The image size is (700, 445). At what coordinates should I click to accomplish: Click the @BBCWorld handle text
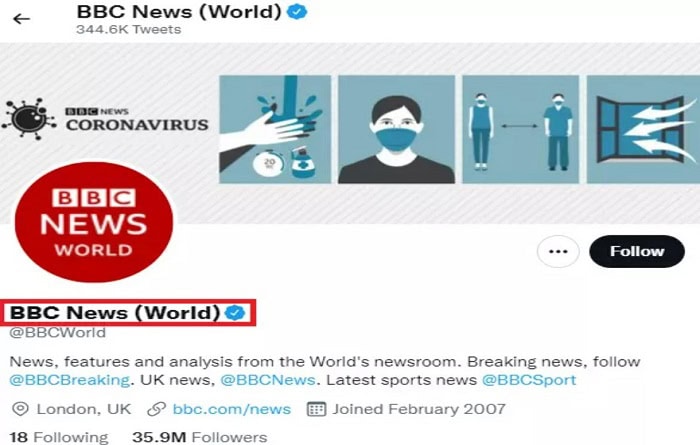[x=58, y=333]
